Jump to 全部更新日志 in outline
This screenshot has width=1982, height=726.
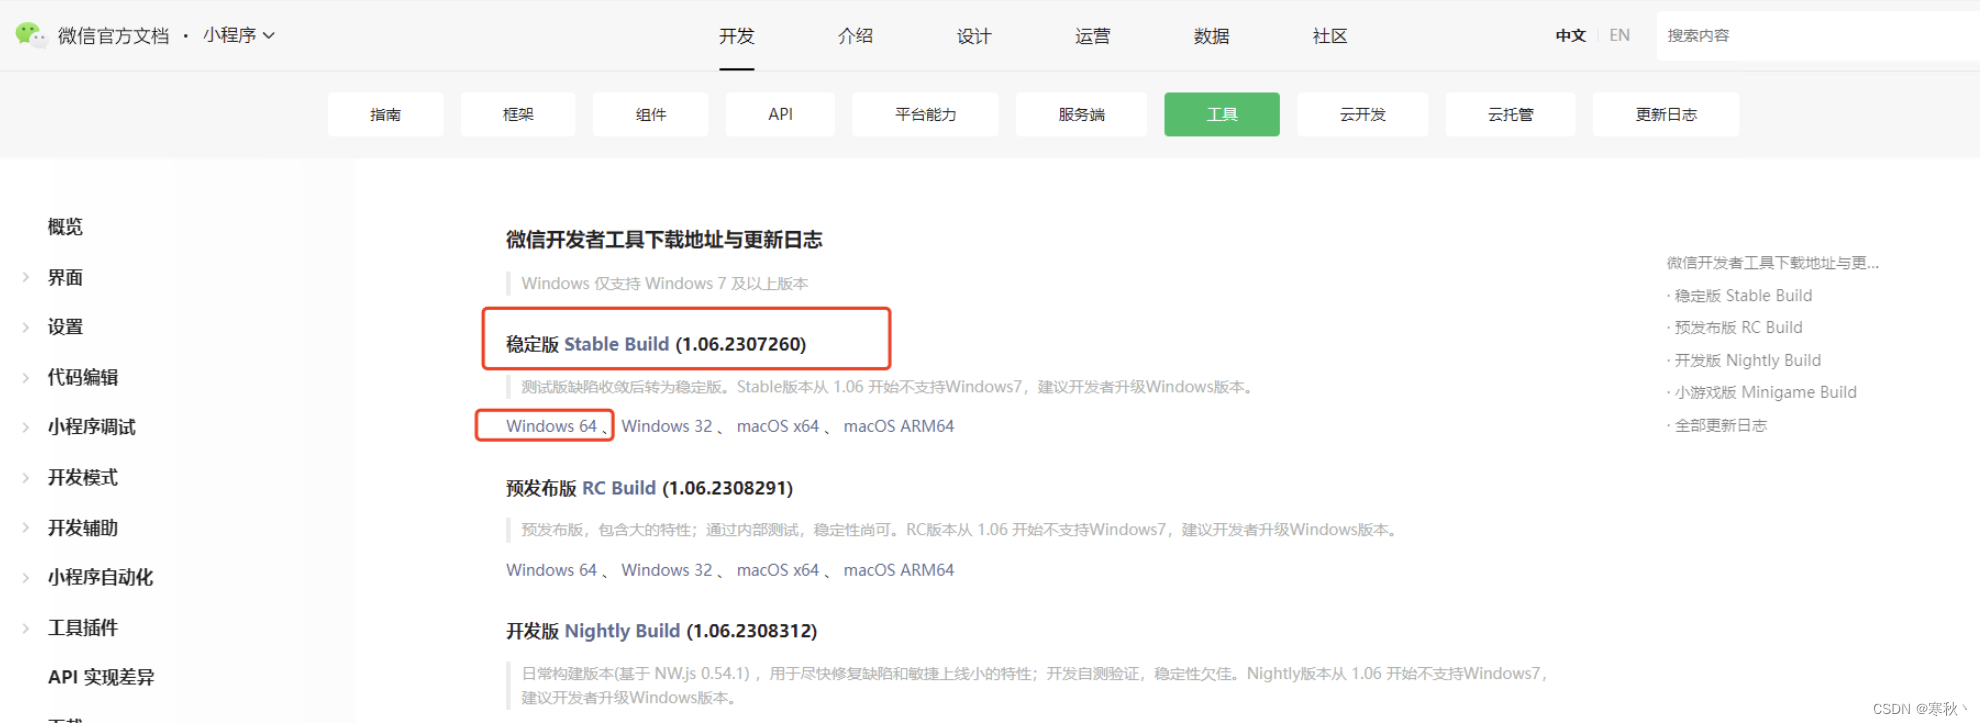[1721, 425]
